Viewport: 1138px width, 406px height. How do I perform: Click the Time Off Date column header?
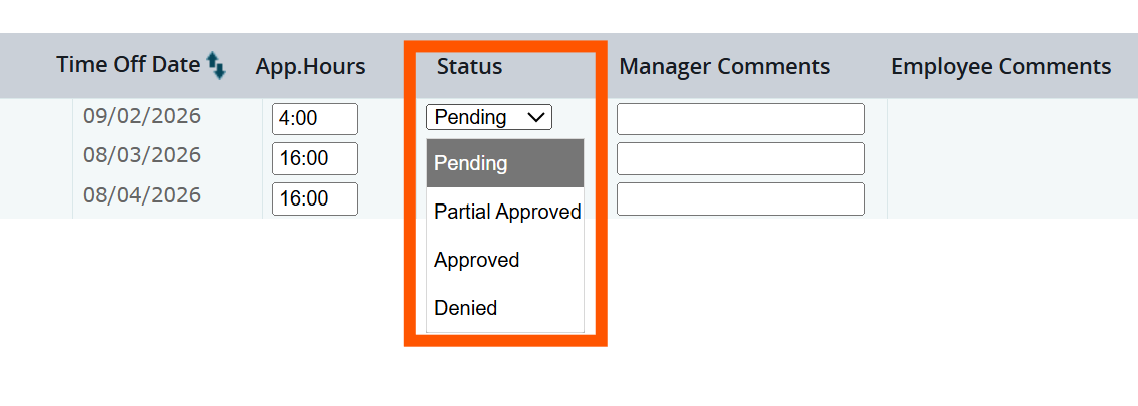[128, 65]
